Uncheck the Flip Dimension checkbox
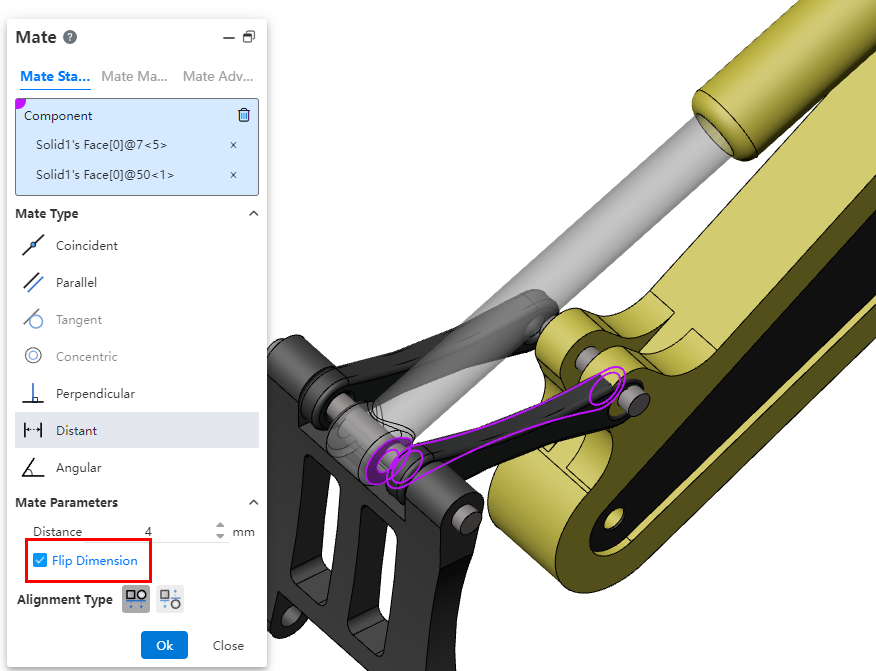 click(x=40, y=560)
